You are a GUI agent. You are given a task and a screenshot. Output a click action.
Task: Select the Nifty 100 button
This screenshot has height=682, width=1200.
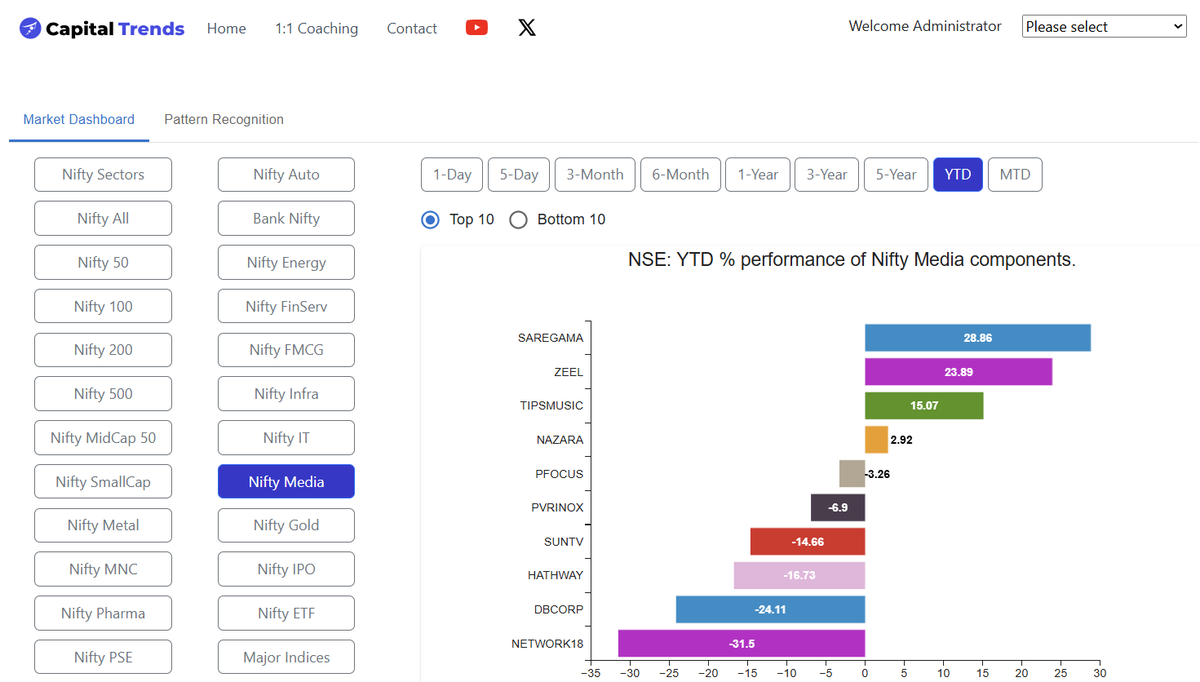(x=103, y=306)
